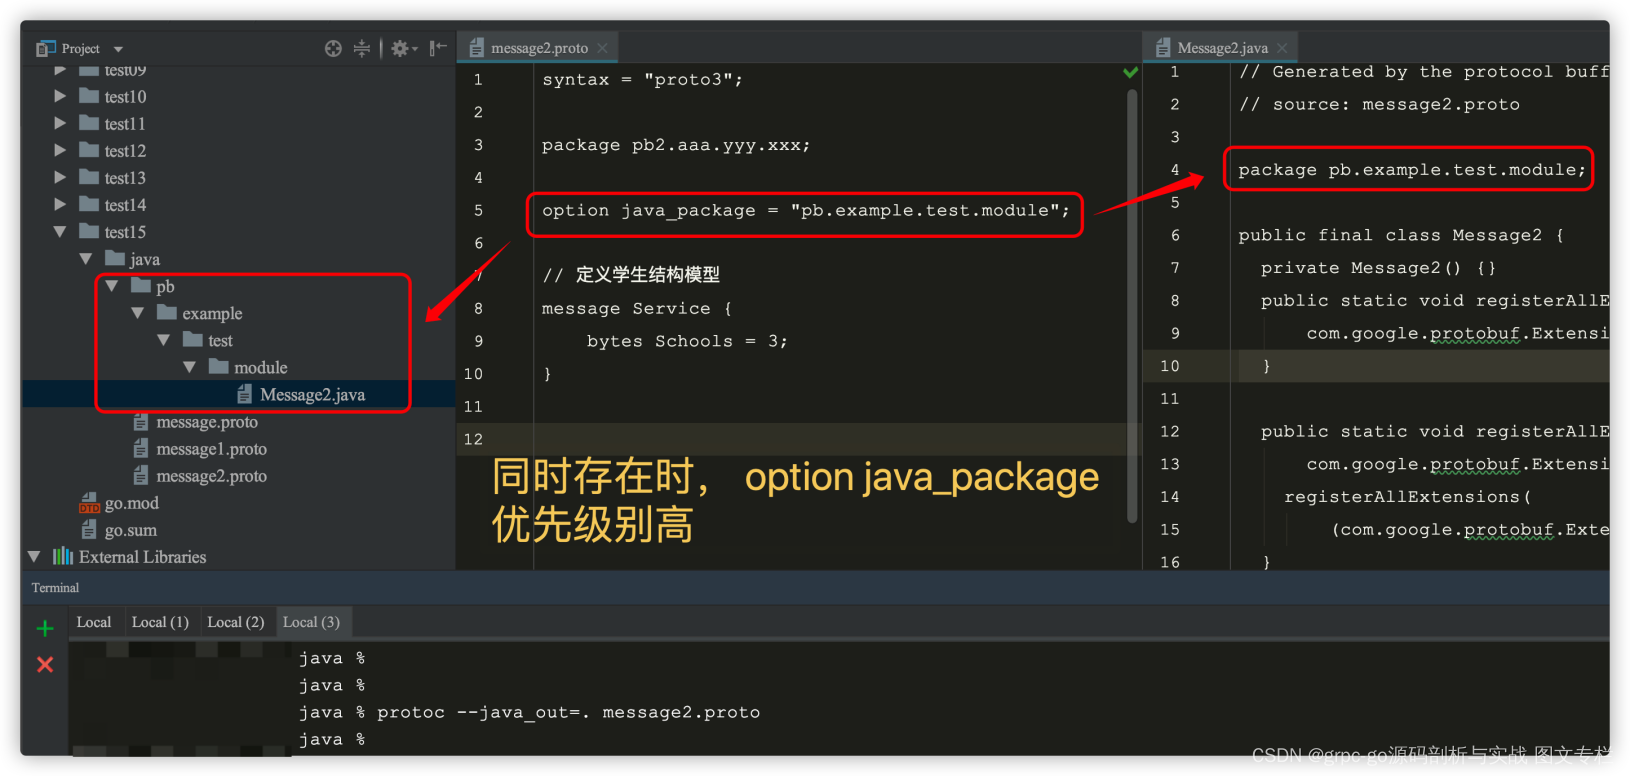
Task: Collapse External Libraries node
Action: tap(34, 556)
